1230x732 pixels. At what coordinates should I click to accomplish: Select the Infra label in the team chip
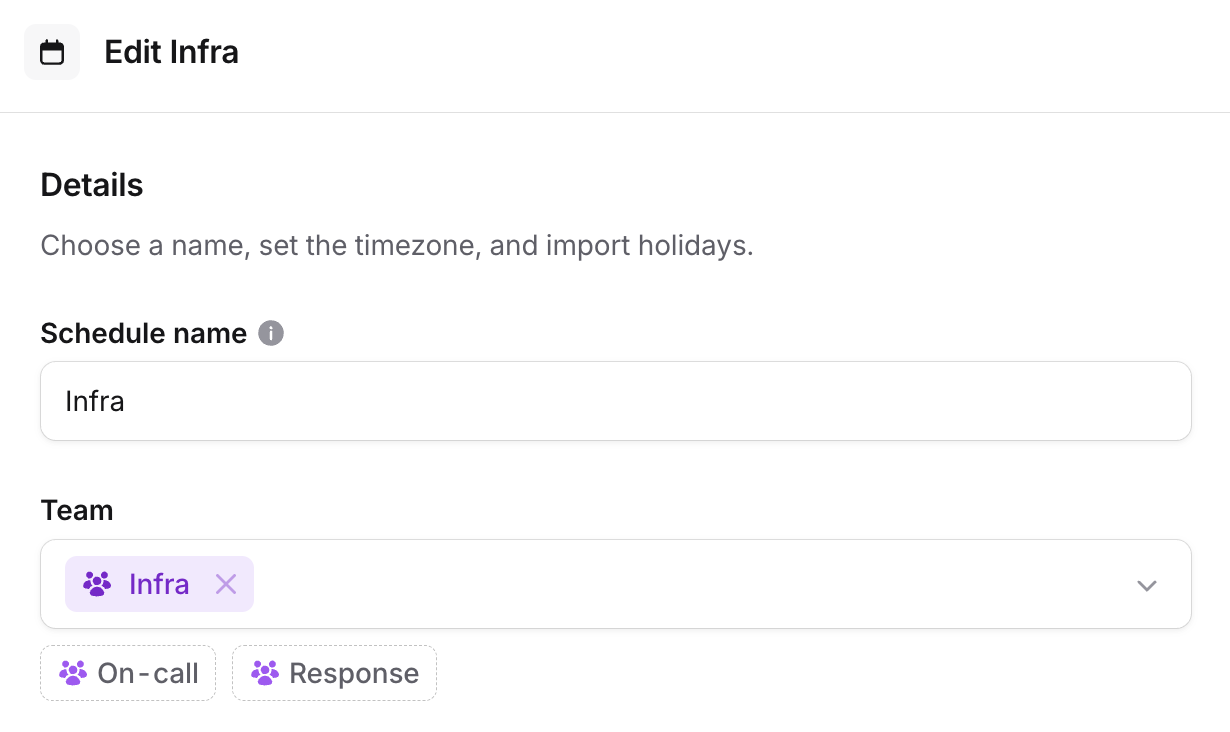pyautogui.click(x=159, y=584)
